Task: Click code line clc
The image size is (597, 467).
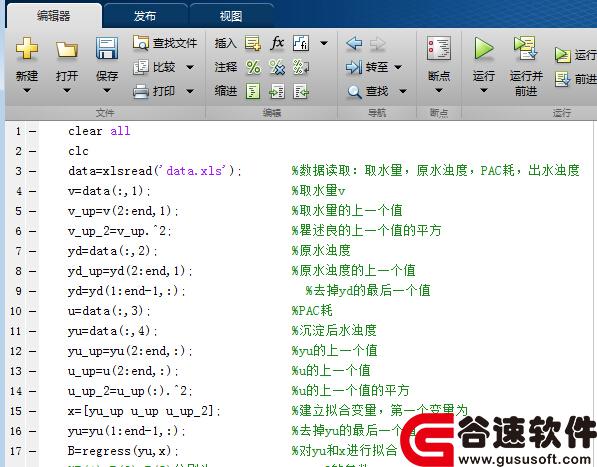Action: 78,151
